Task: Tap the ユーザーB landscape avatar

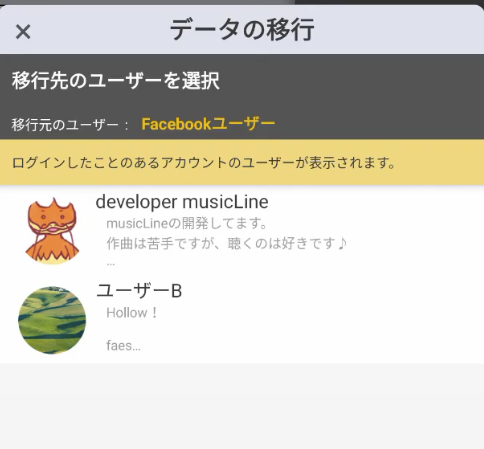Action: pyautogui.click(x=52, y=320)
